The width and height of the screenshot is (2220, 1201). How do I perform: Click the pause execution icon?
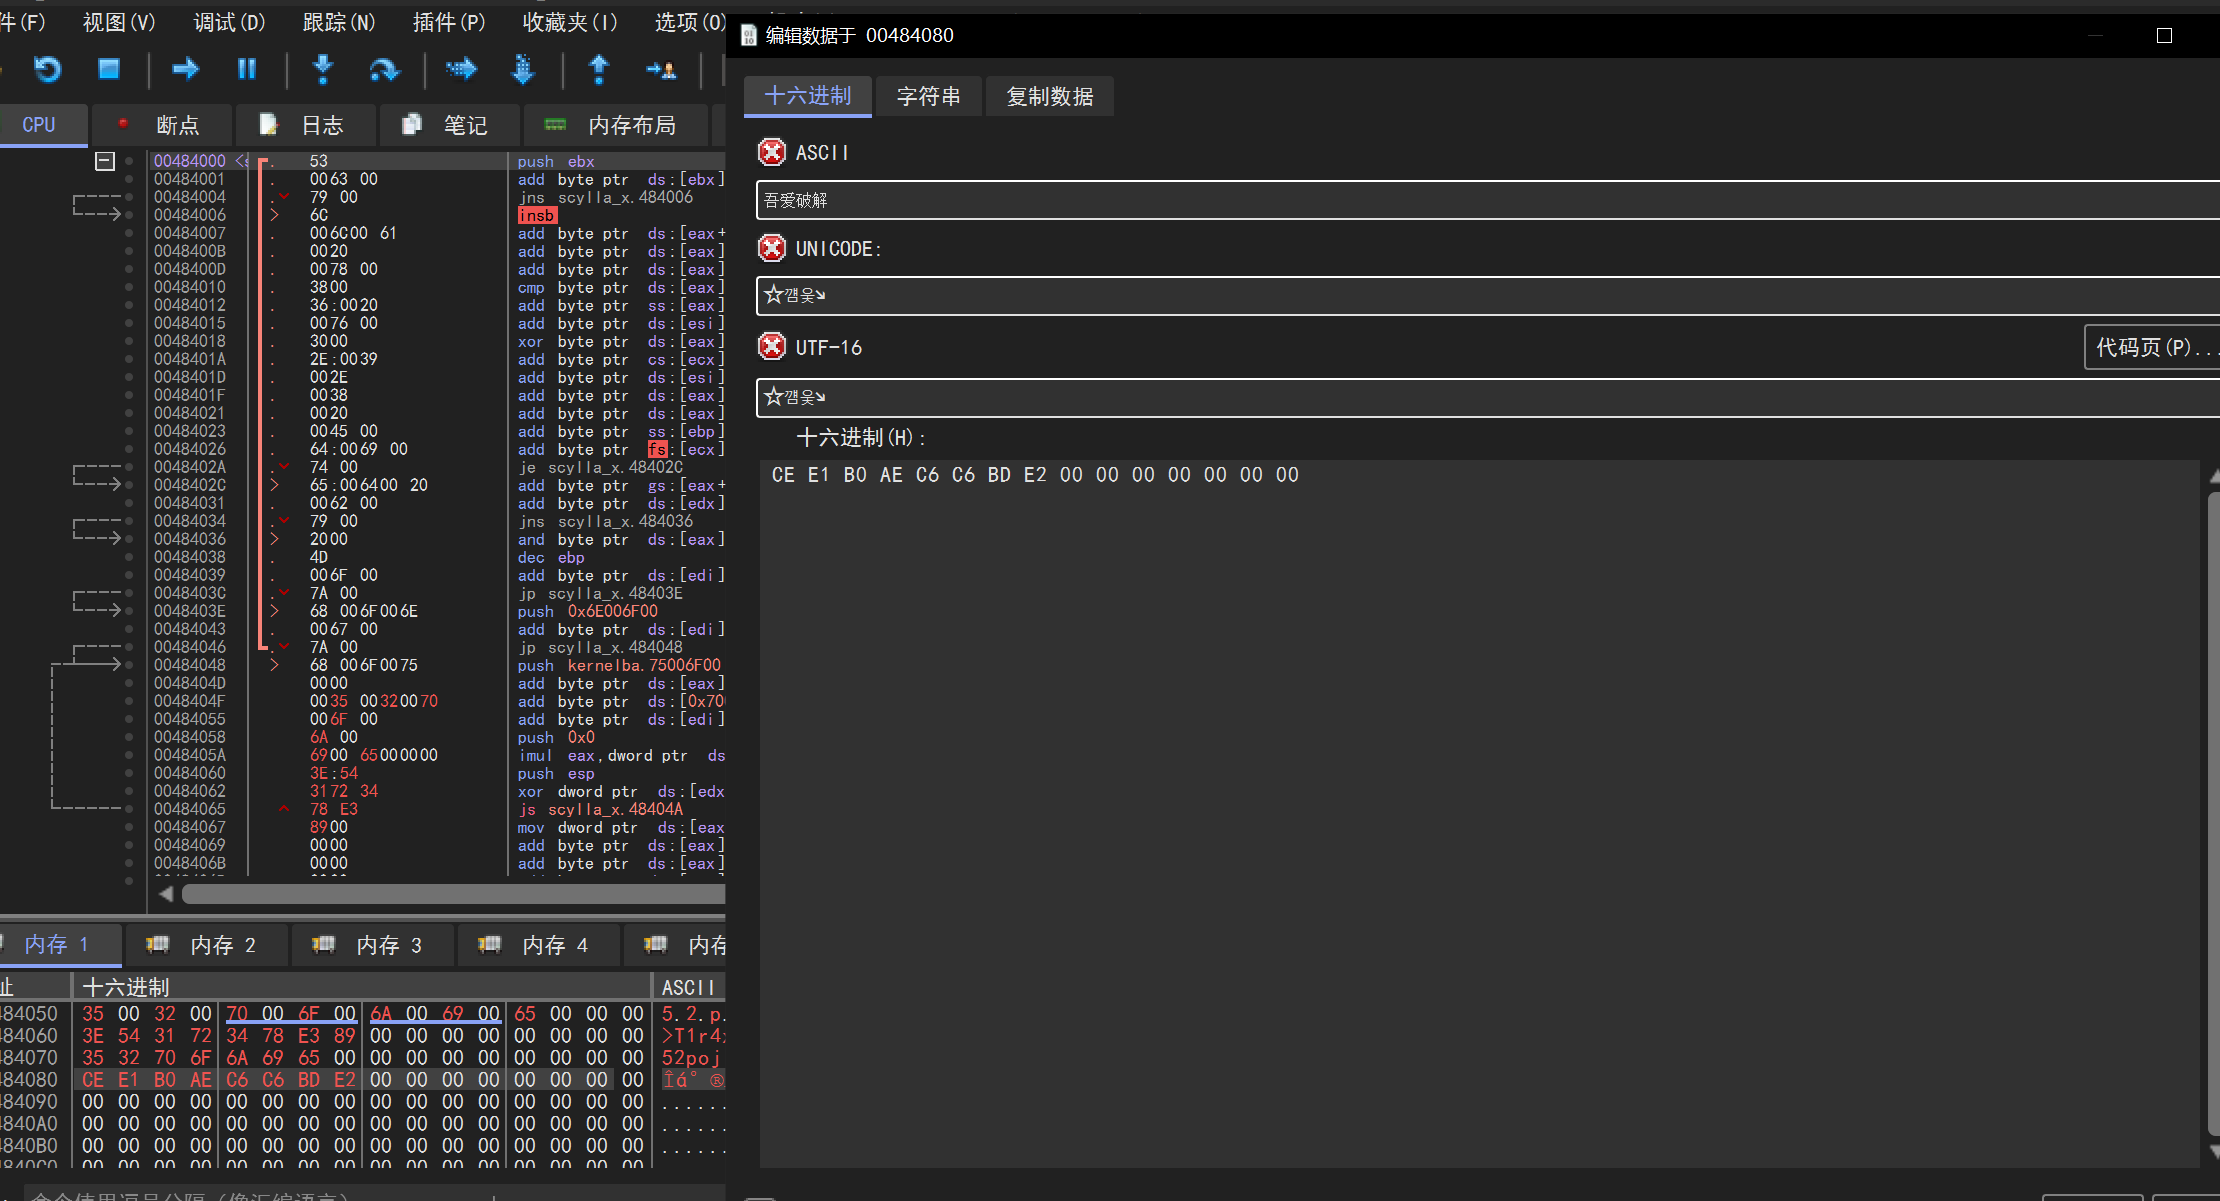(x=247, y=69)
